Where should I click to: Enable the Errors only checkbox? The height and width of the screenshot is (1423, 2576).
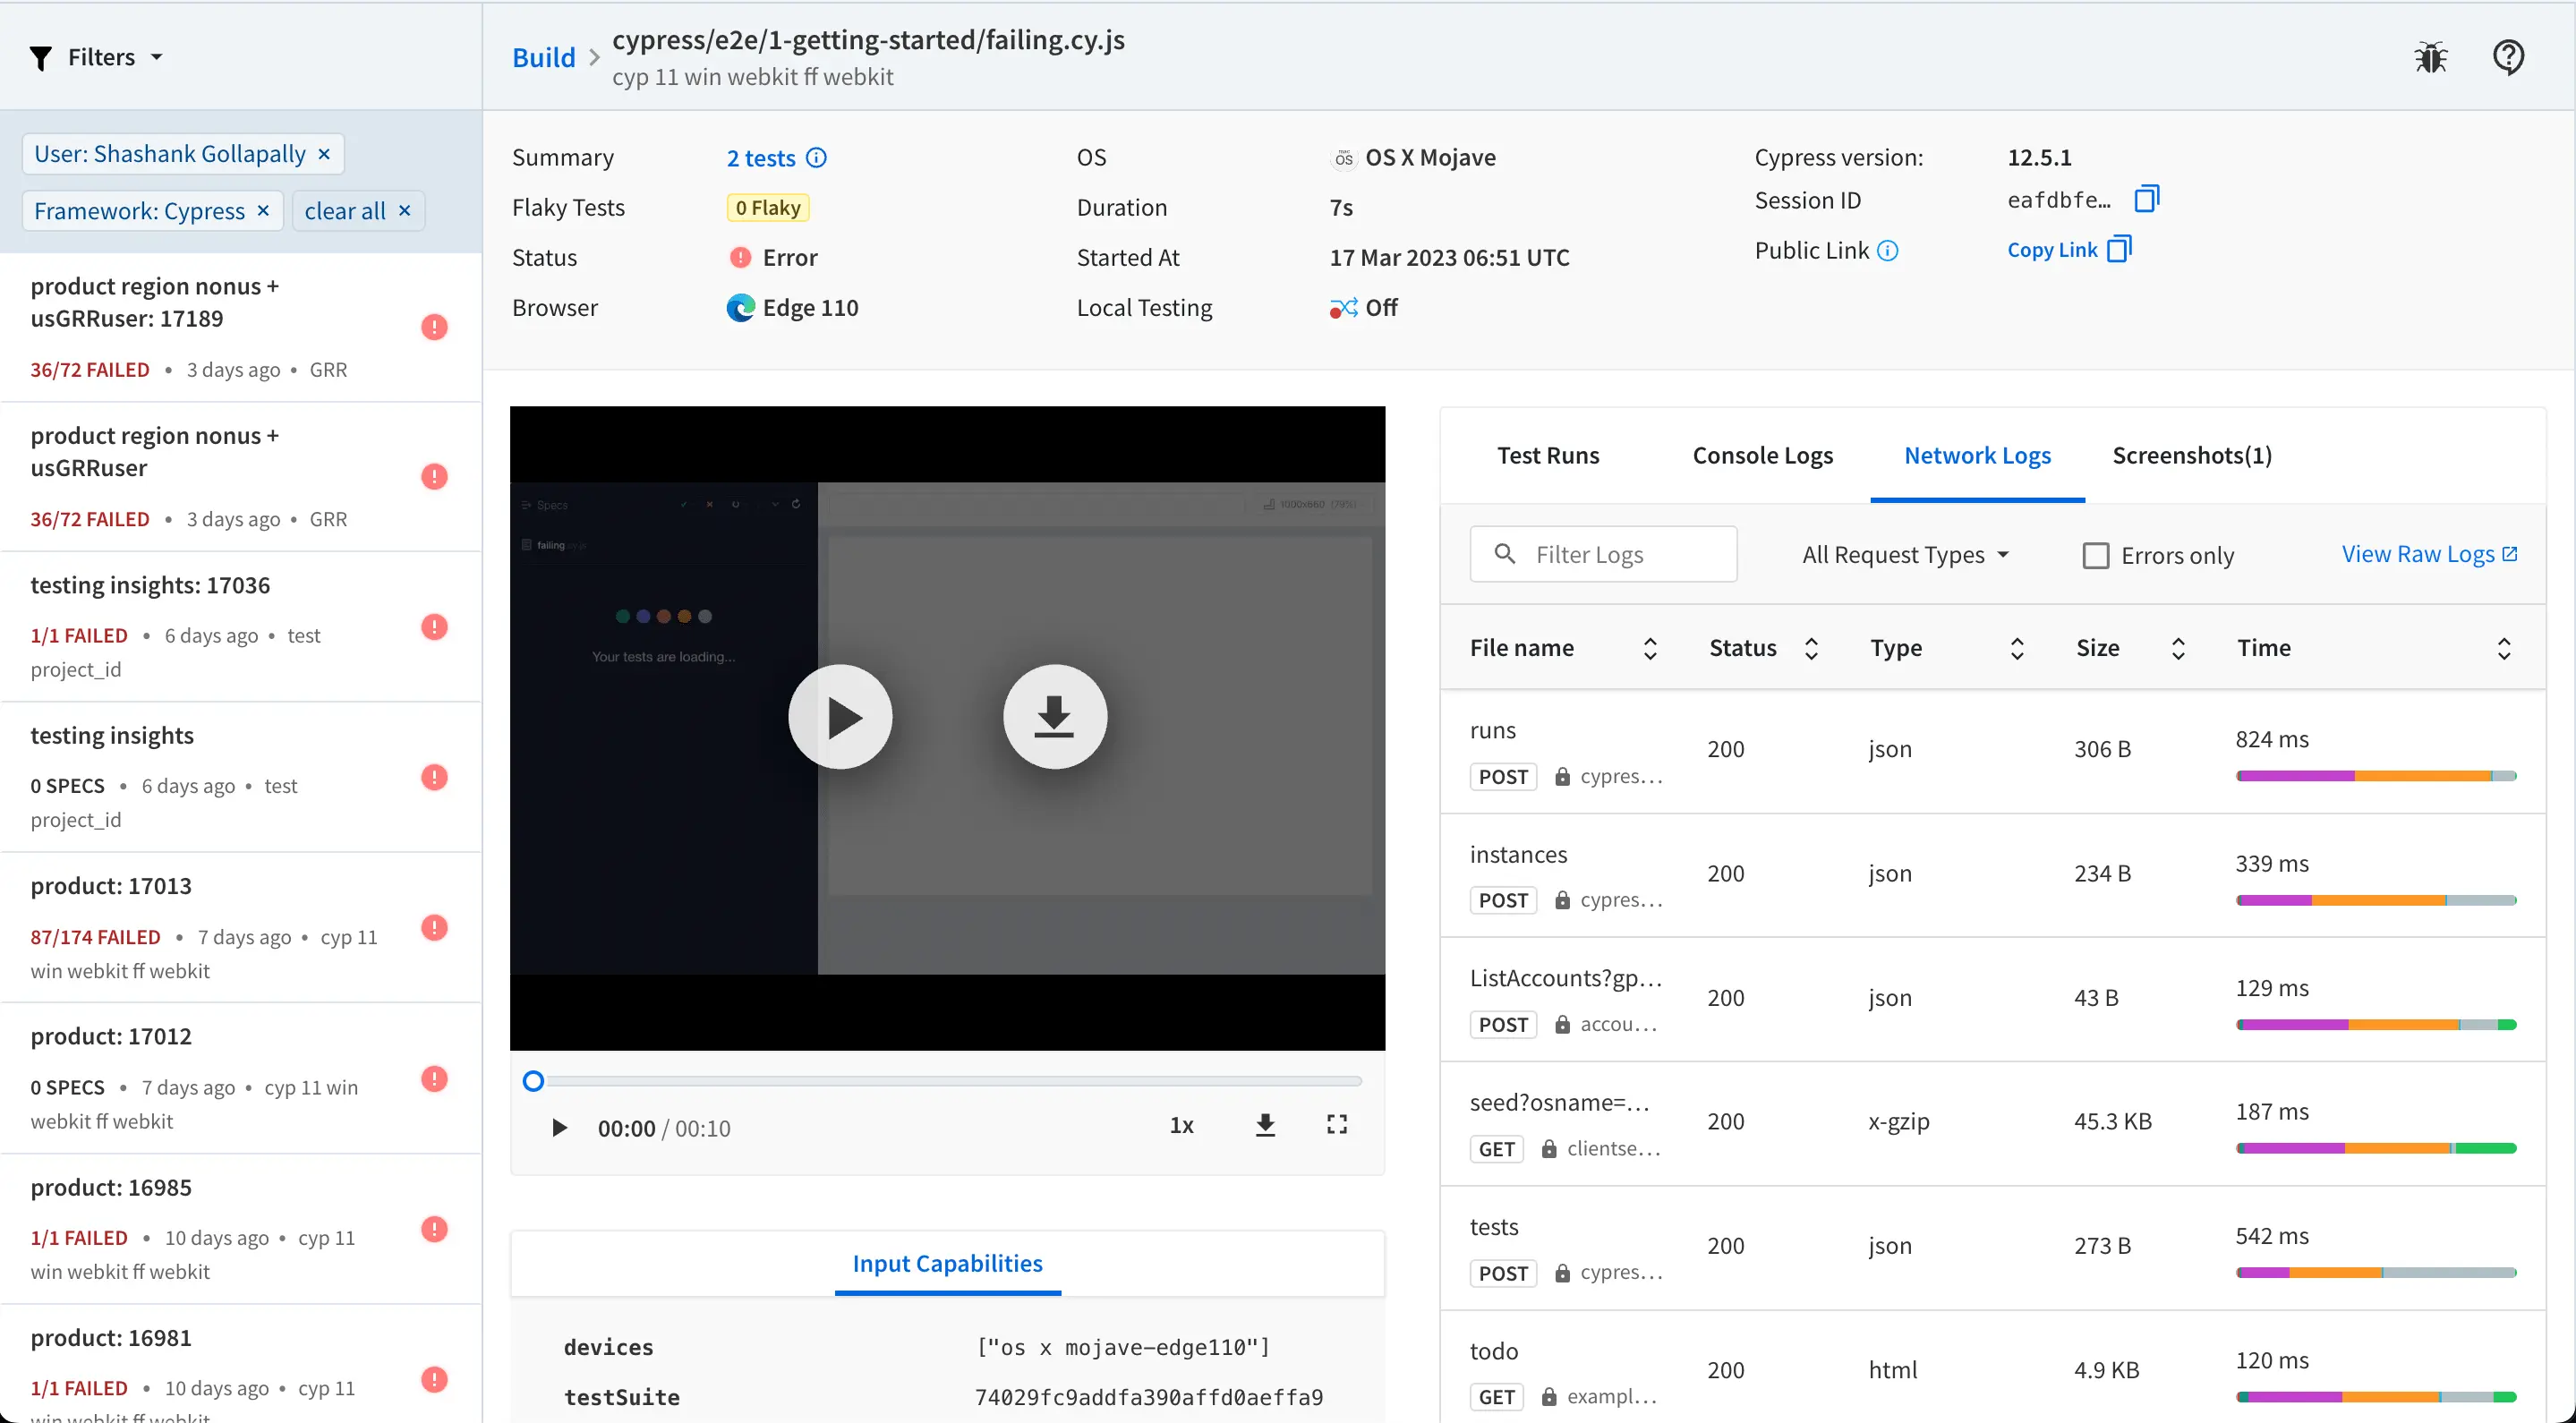pos(2095,556)
